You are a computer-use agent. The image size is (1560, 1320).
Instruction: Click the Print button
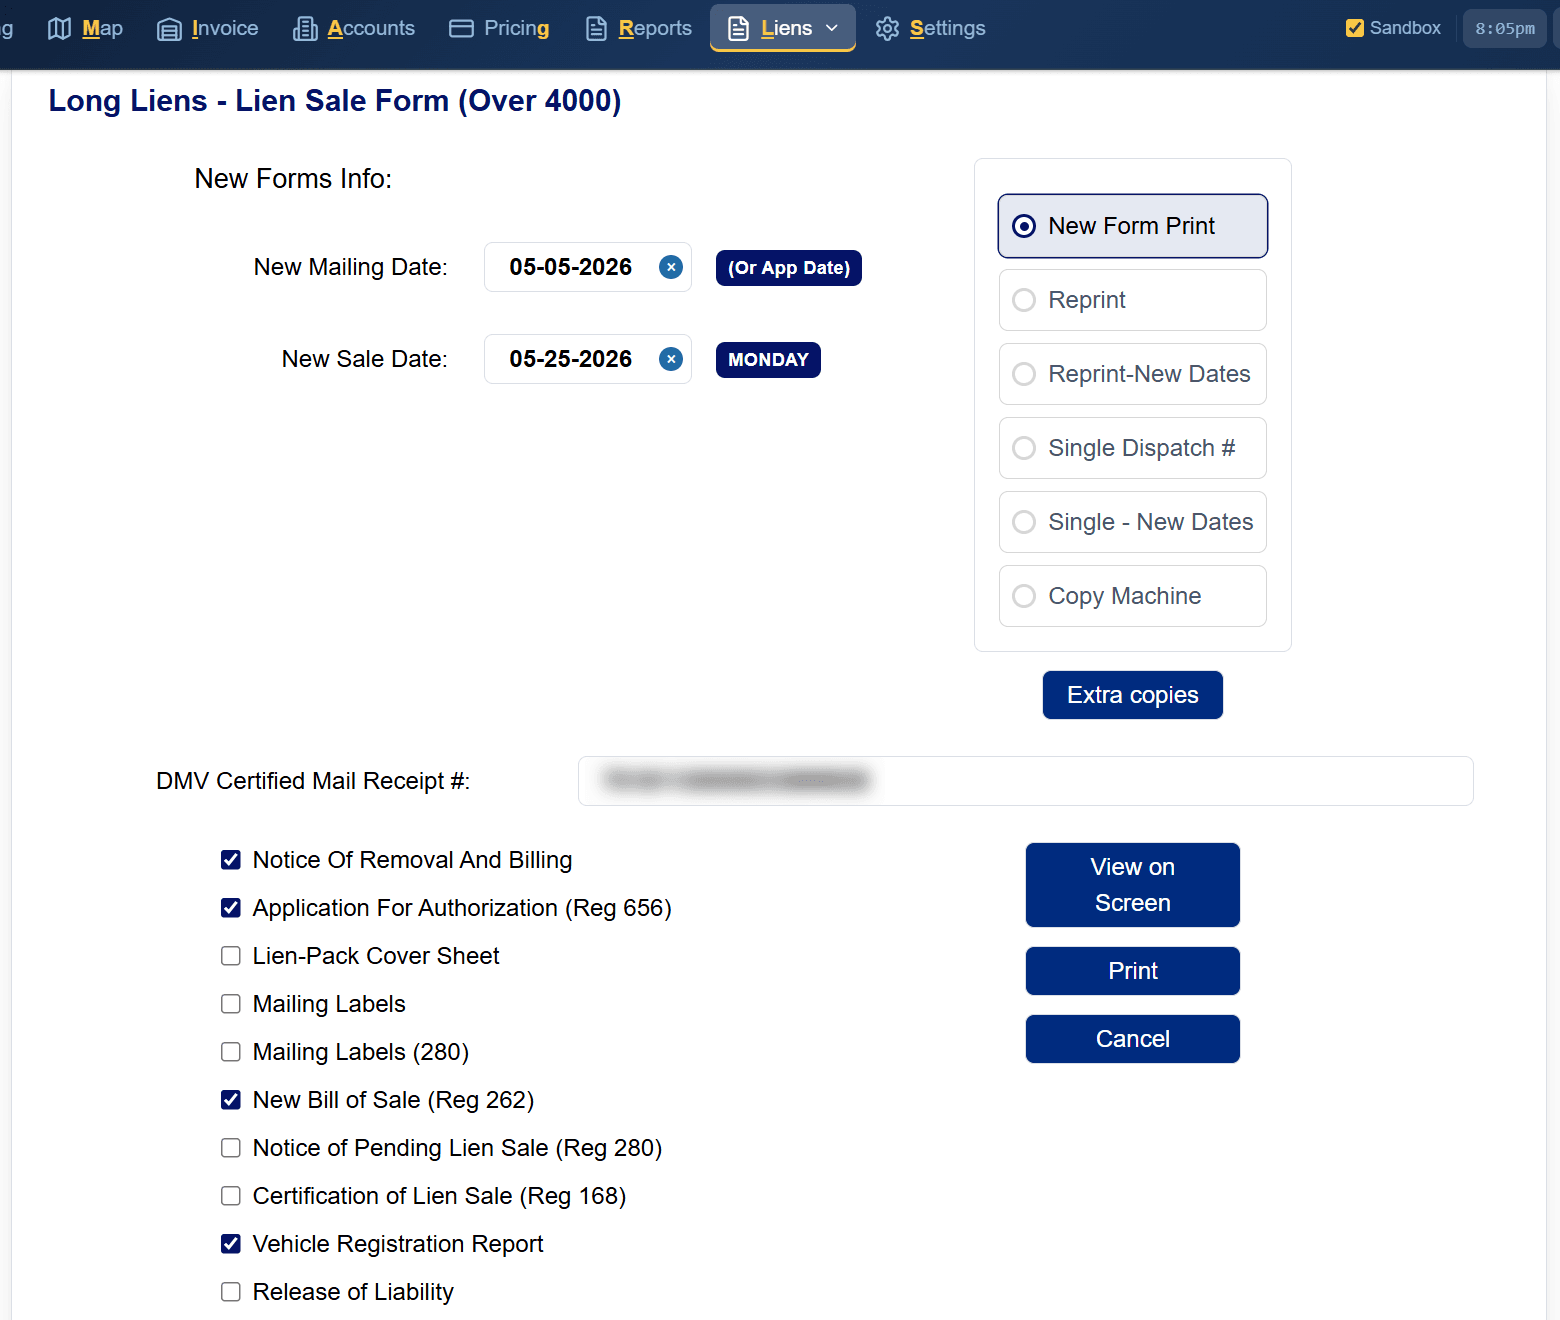(x=1132, y=971)
